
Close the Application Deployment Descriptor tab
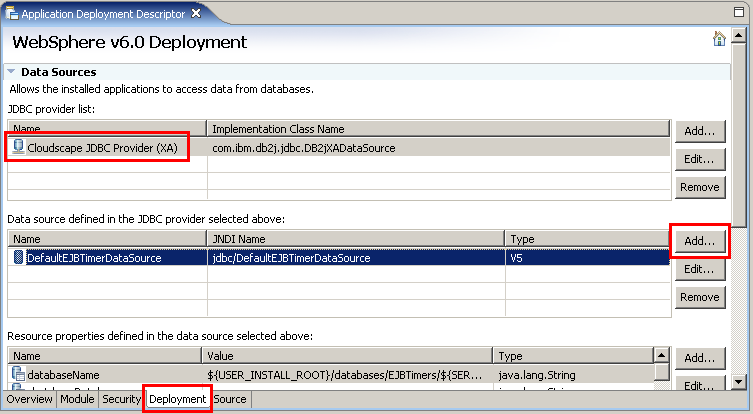pos(196,13)
